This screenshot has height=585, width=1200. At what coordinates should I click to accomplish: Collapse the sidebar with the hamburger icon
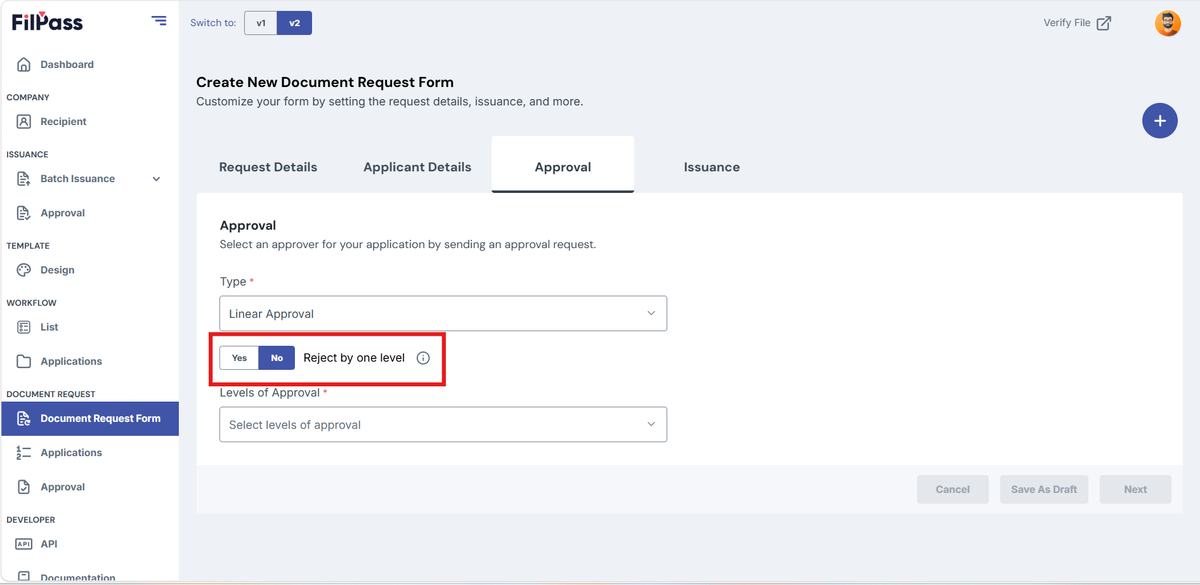coord(159,20)
